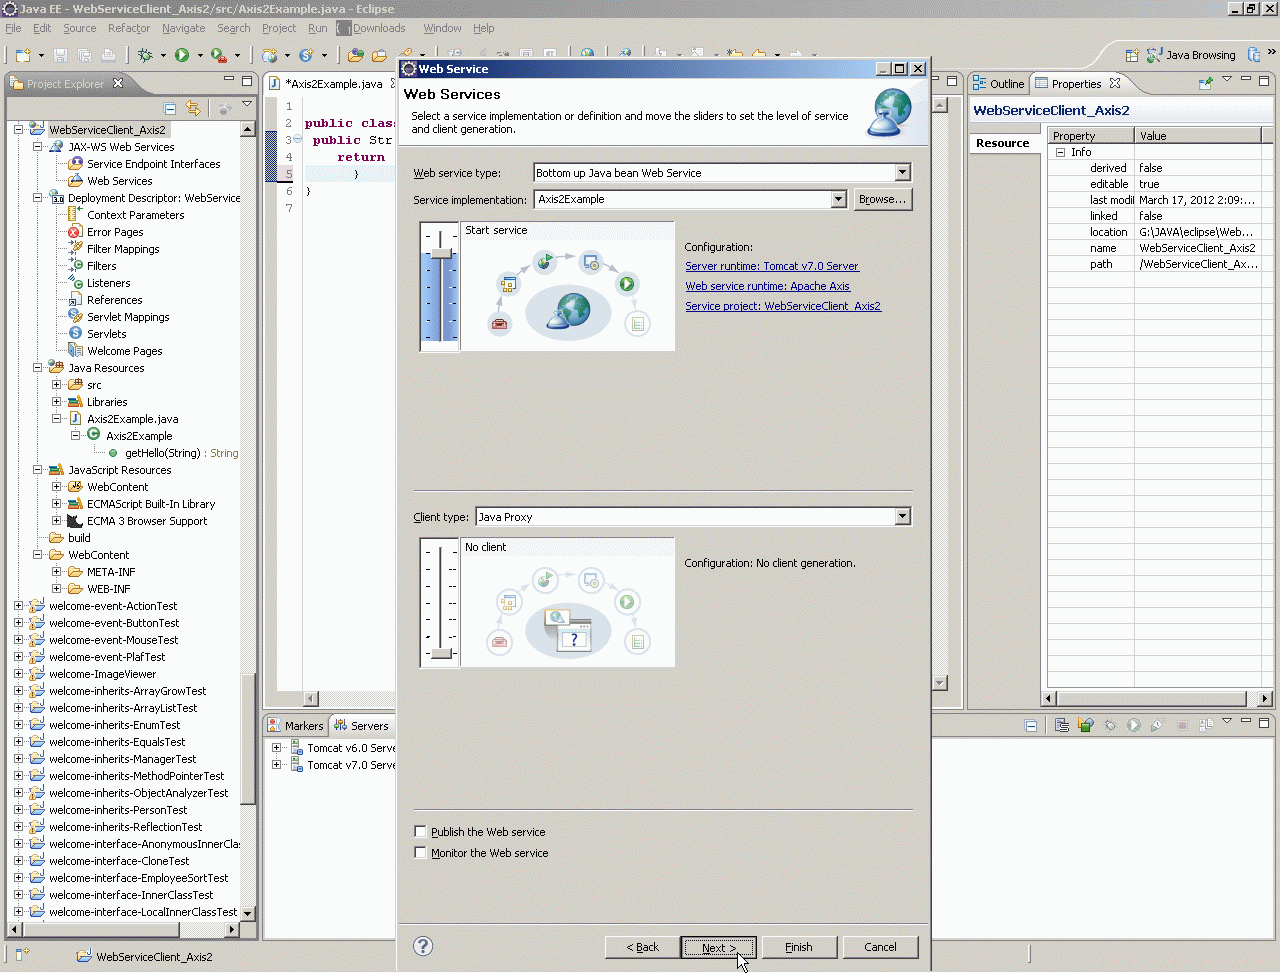
Task: Collapse the WebServiceClient_Axis2 project node
Action: point(18,130)
